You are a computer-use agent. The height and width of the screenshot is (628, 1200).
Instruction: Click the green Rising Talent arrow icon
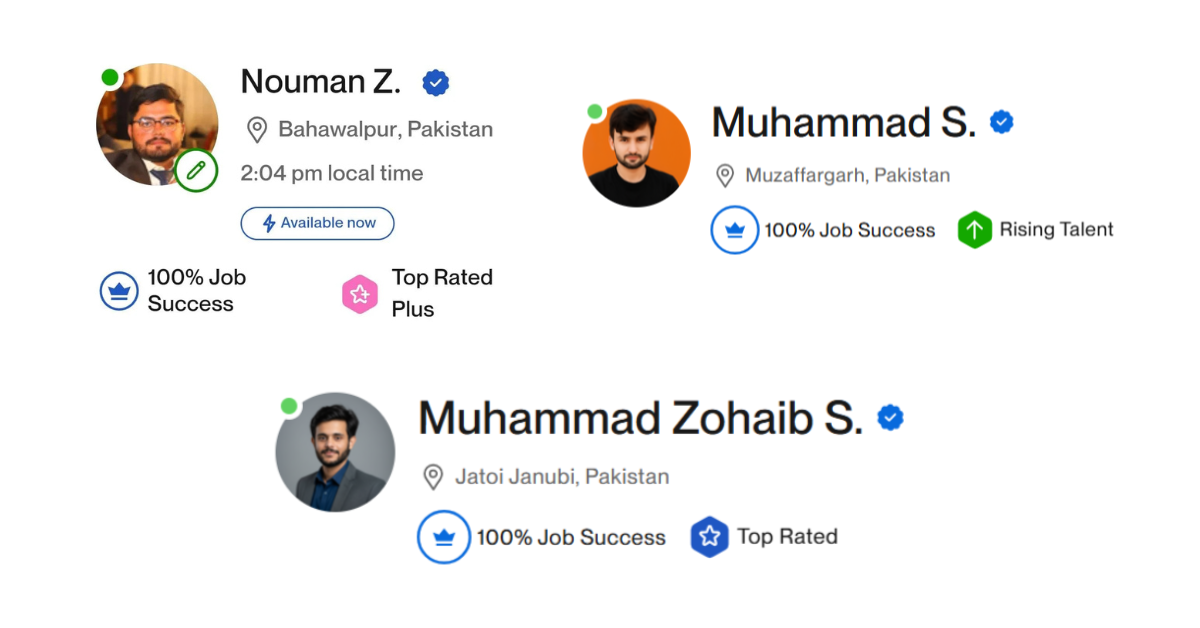pyautogui.click(x=974, y=230)
